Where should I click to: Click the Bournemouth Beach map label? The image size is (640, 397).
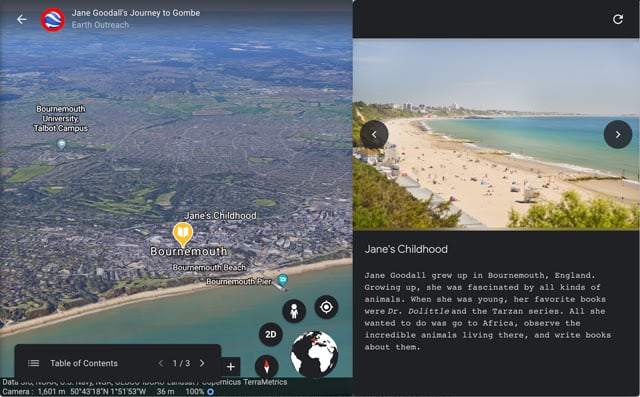(209, 268)
